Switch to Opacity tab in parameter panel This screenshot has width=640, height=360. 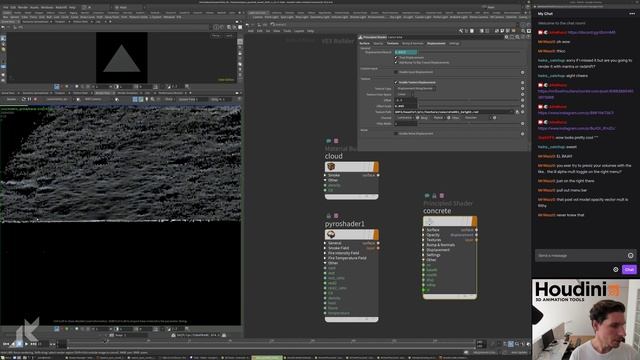point(378,43)
